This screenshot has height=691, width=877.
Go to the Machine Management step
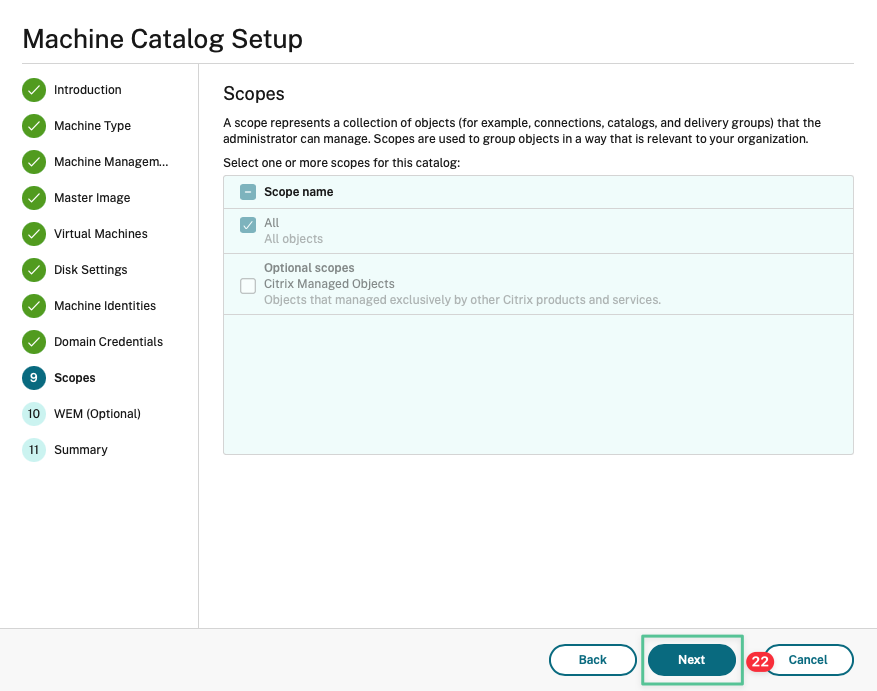click(110, 162)
